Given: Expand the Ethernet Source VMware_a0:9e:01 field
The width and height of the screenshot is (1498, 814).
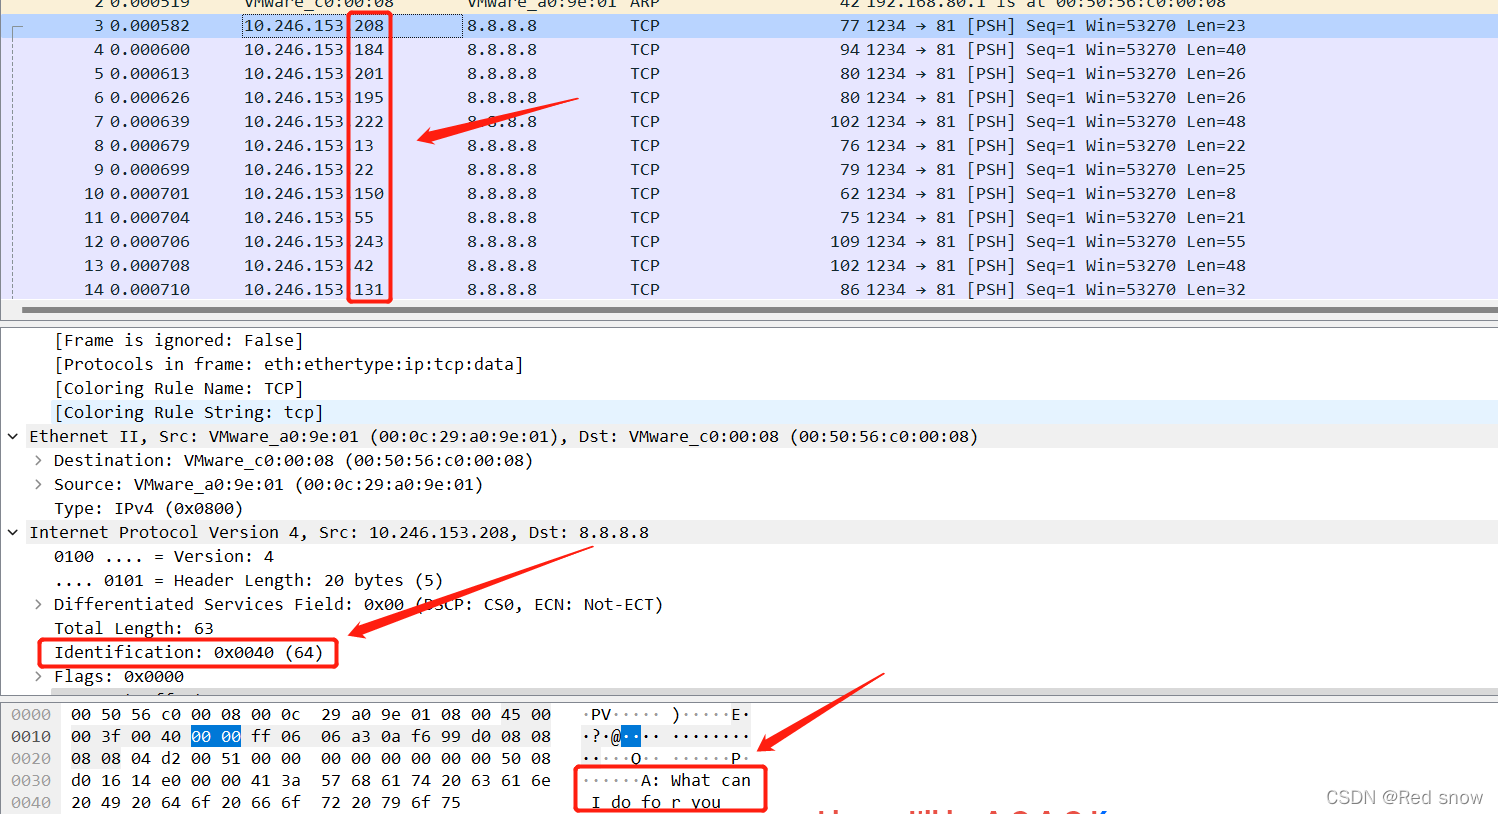Looking at the screenshot, I should click(x=38, y=484).
